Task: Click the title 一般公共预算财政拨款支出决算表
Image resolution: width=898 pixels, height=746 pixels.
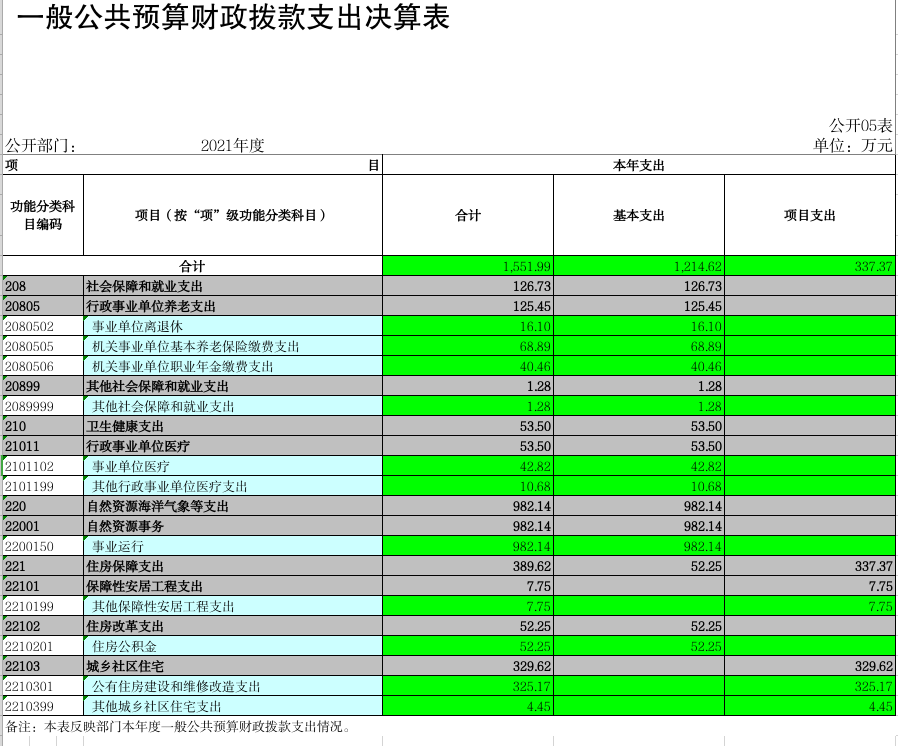Action: click(x=233, y=17)
